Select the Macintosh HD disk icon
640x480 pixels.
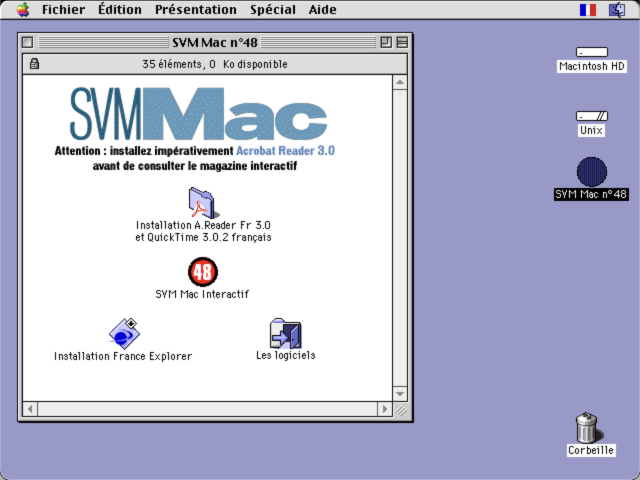click(591, 52)
